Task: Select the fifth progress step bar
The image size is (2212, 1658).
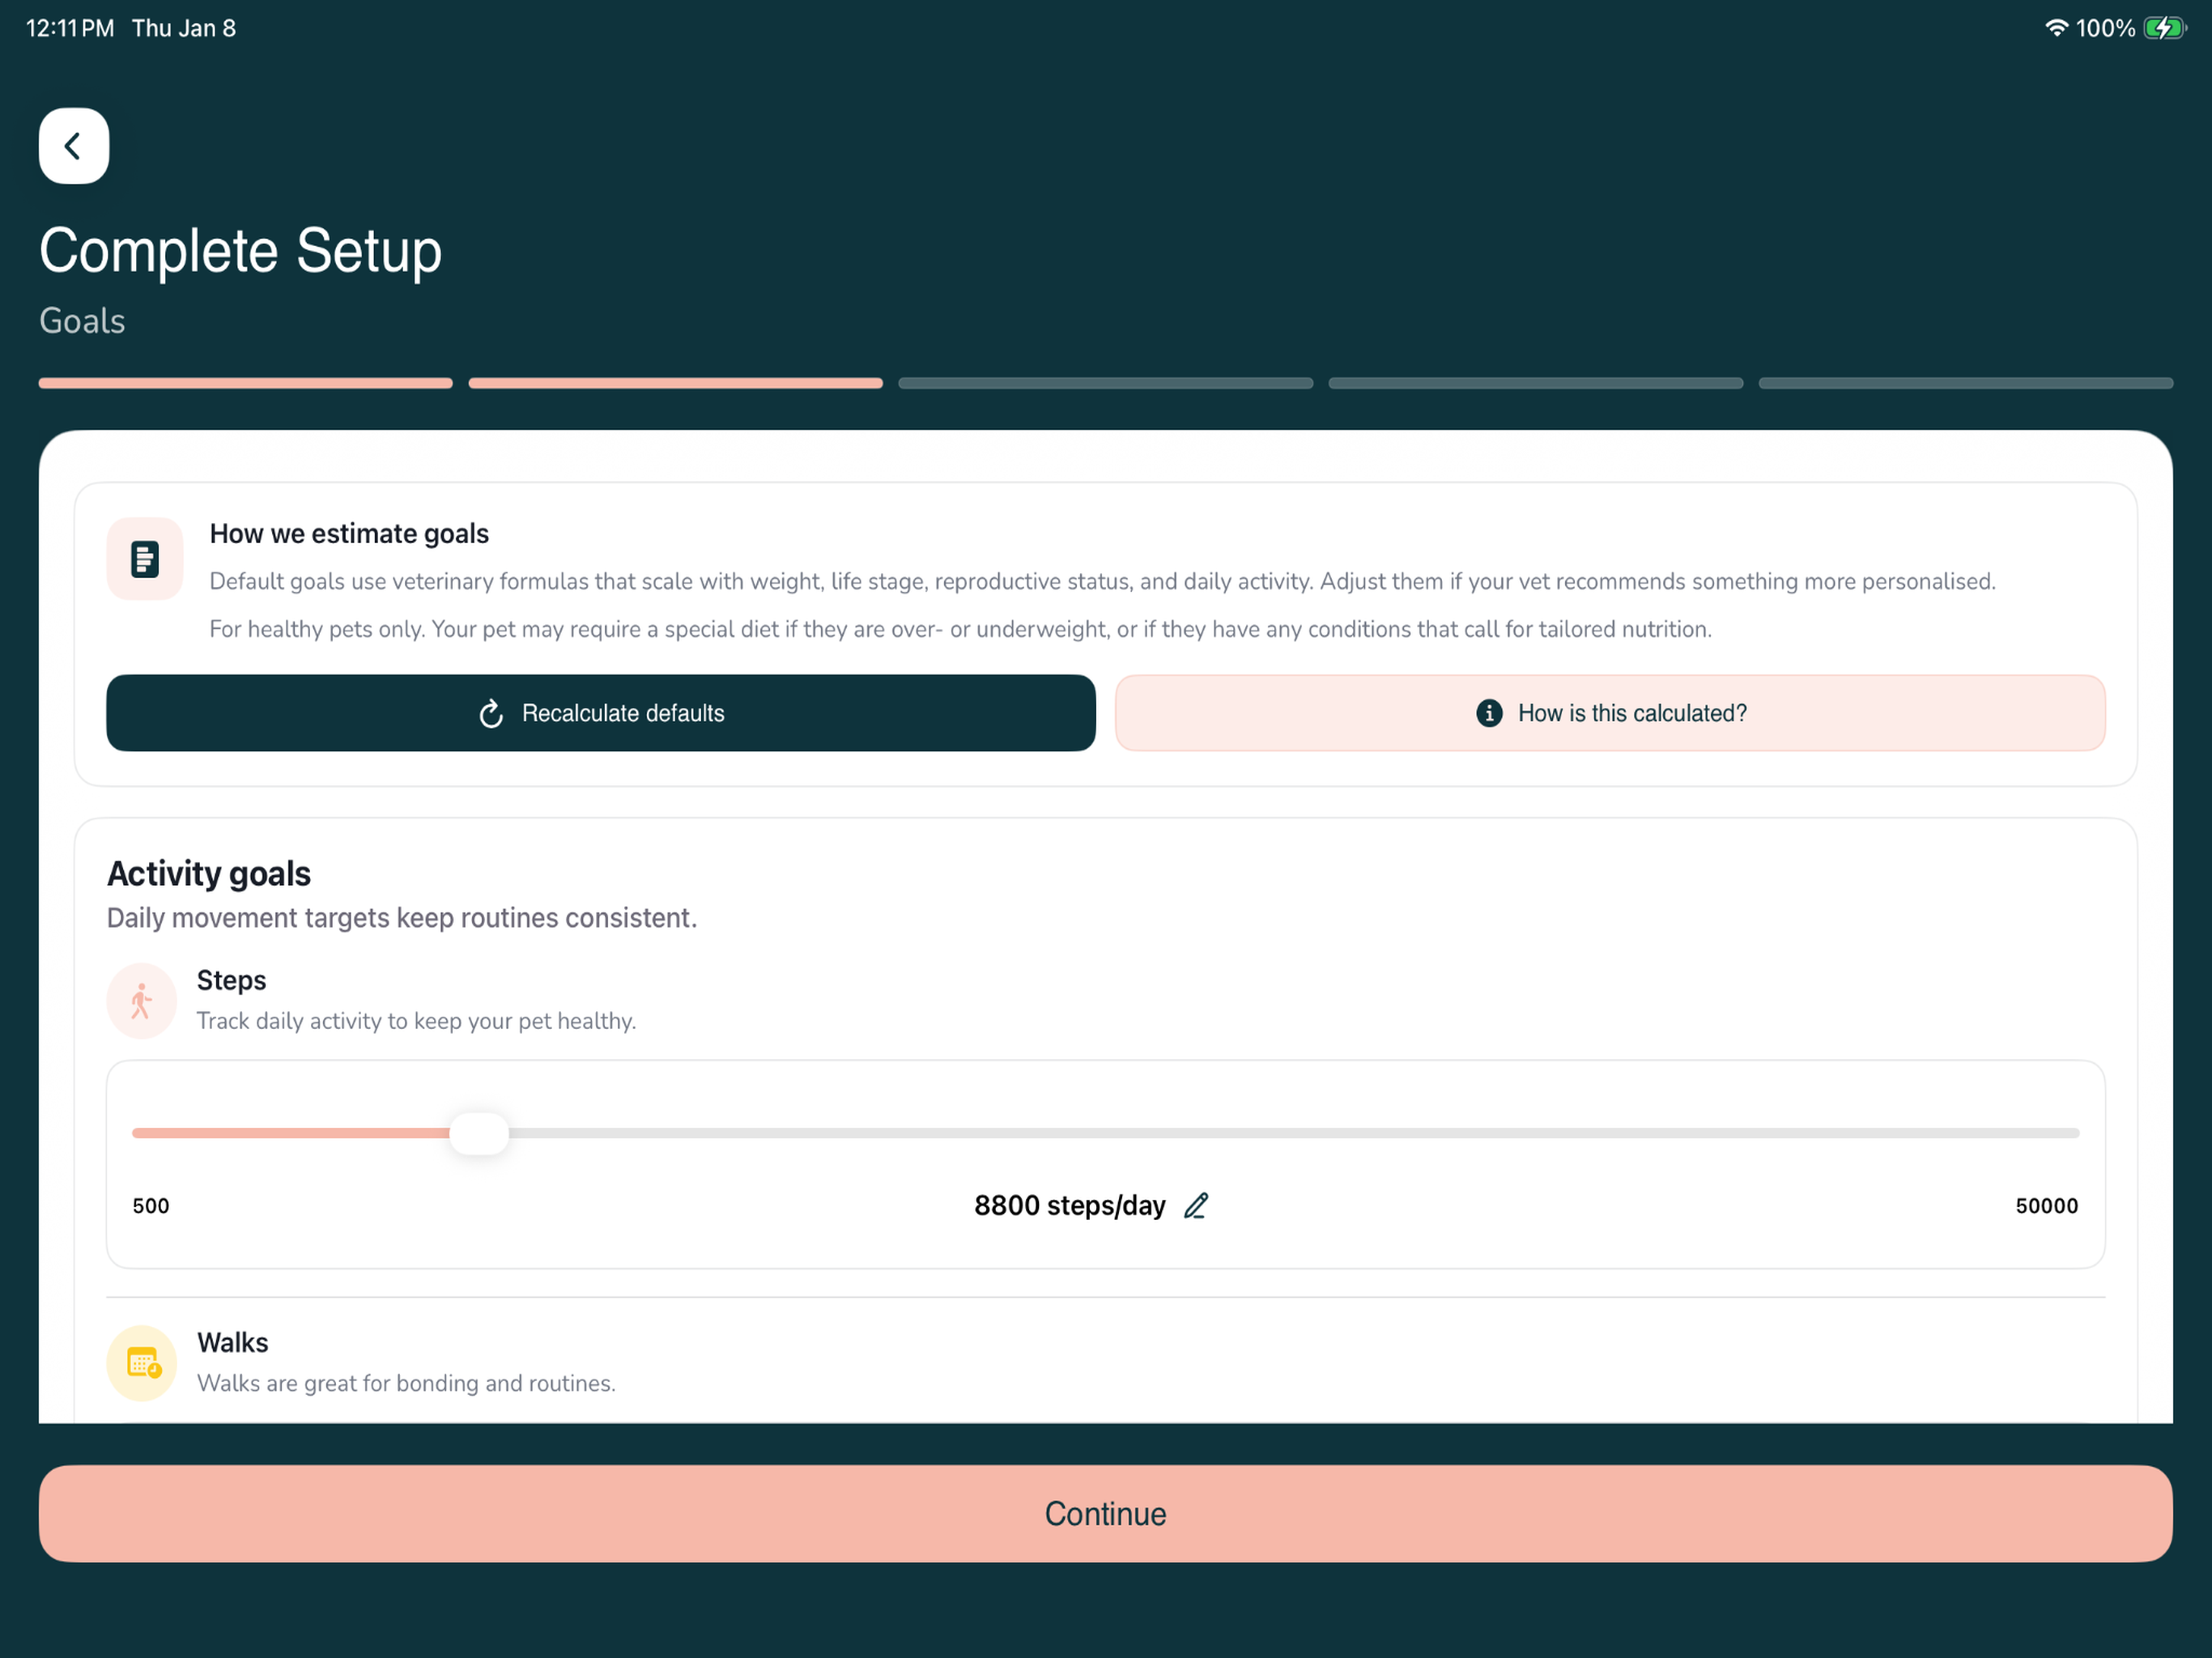Action: [1965, 383]
